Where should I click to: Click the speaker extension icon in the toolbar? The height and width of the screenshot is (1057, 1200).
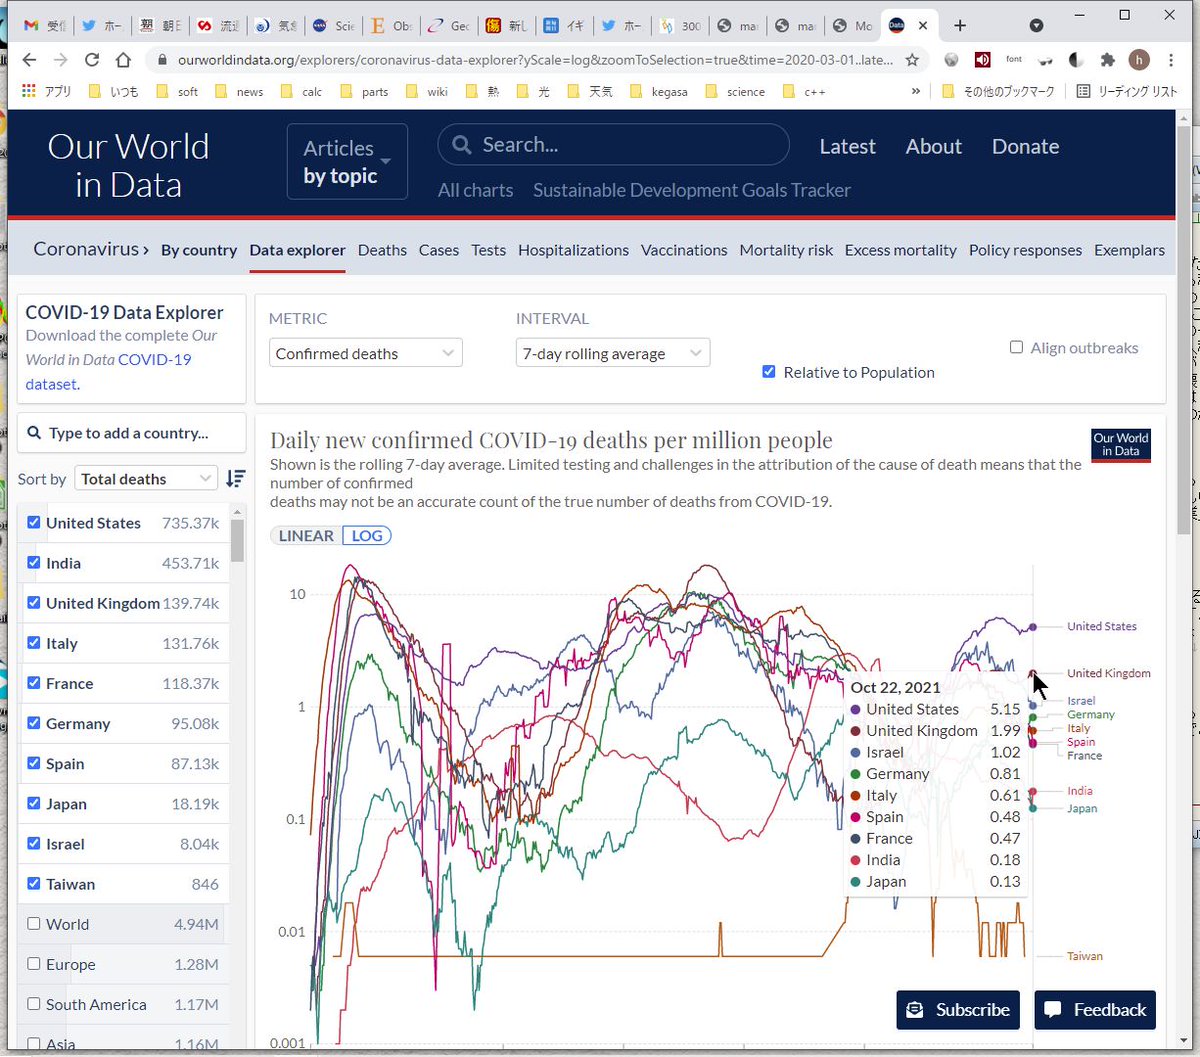[x=982, y=60]
